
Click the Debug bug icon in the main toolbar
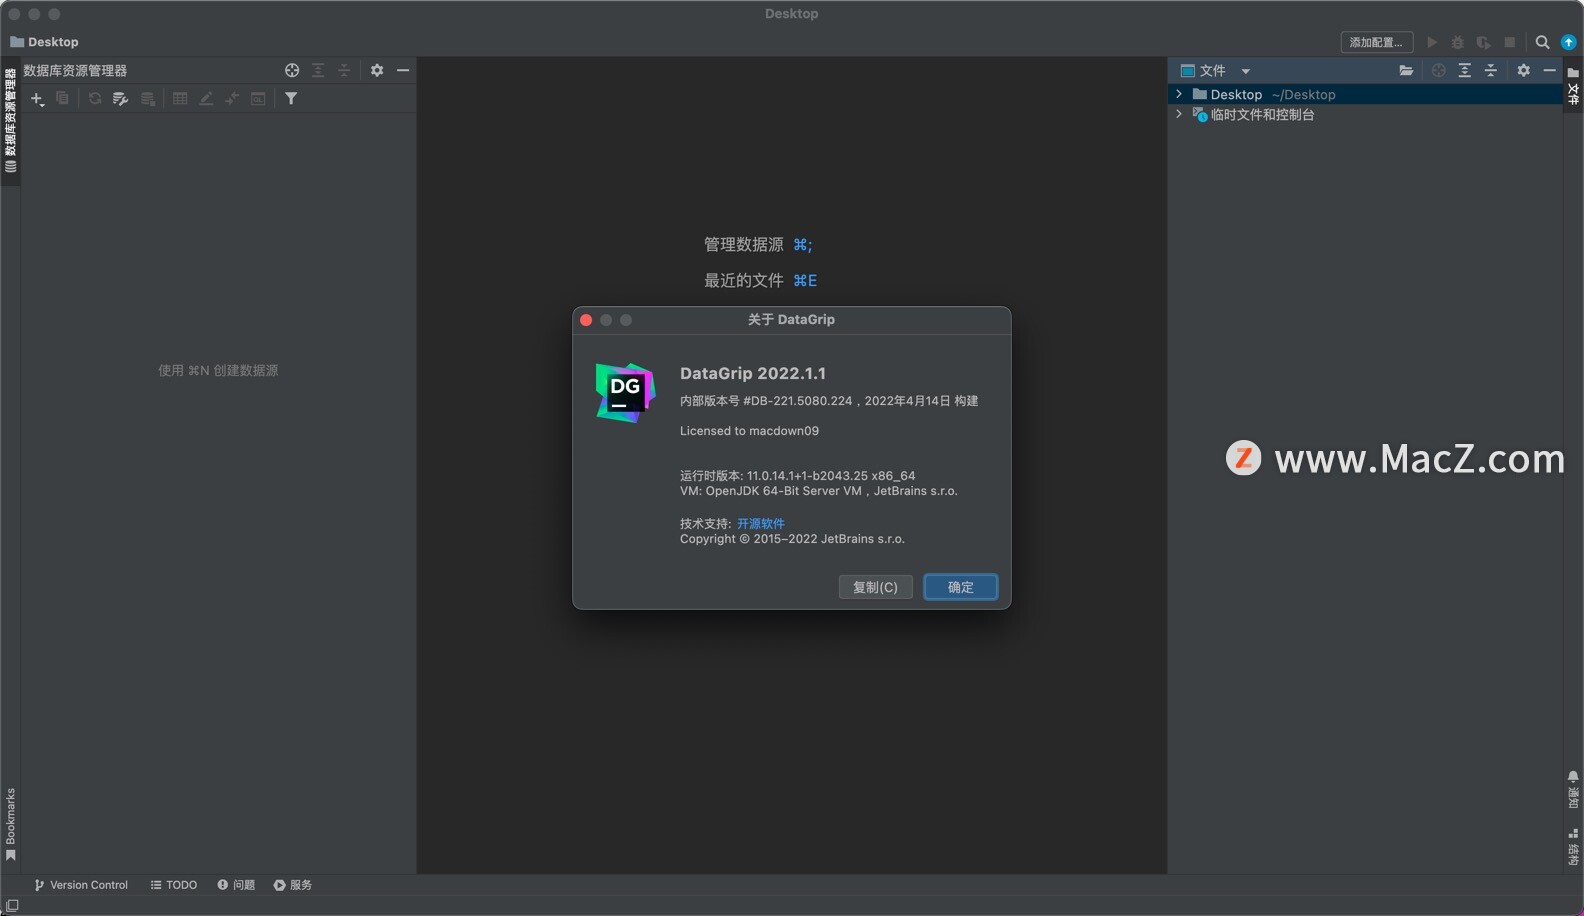(1458, 42)
